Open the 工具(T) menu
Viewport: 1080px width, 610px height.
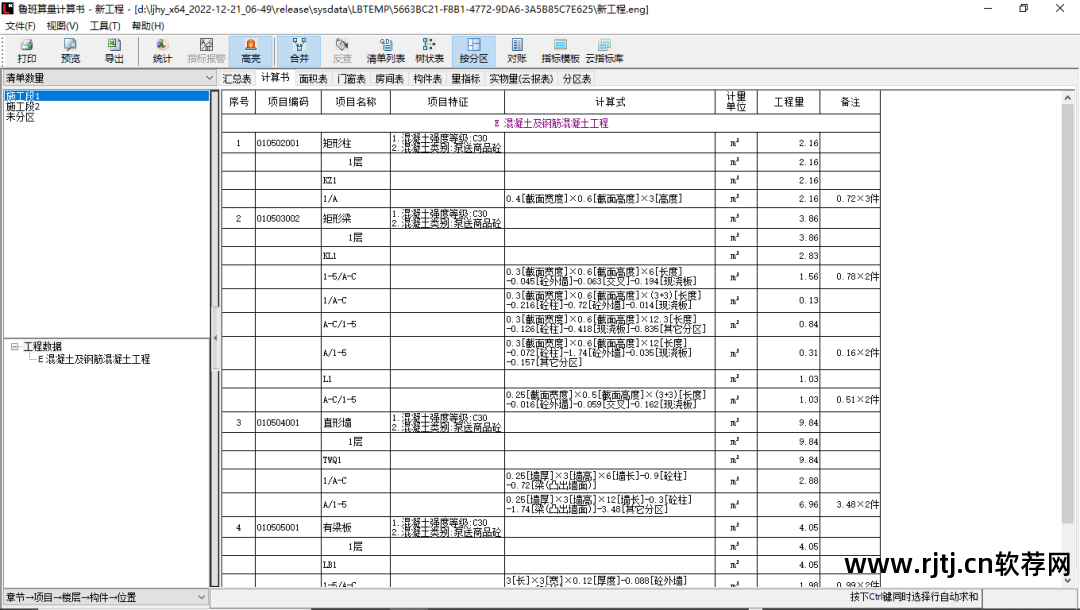pyautogui.click(x=105, y=26)
